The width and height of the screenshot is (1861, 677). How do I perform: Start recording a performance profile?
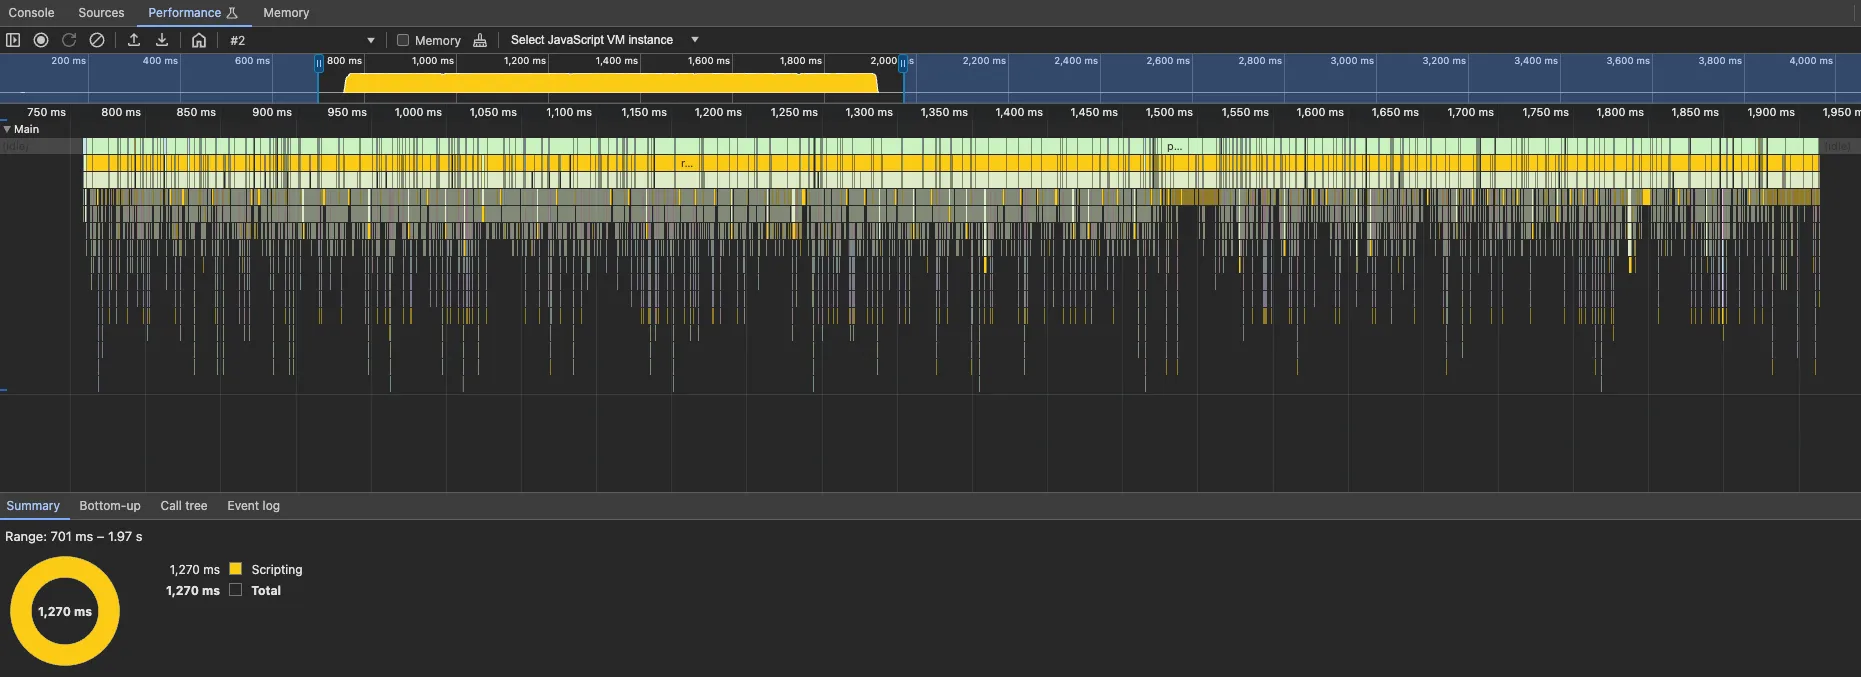pyautogui.click(x=41, y=40)
